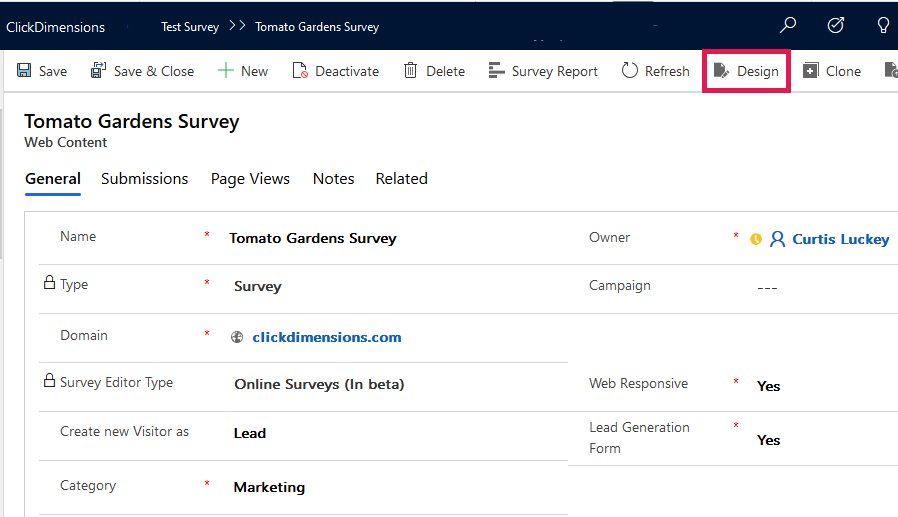The height and width of the screenshot is (517, 898).
Task: Click the Deactivate document icon
Action: click(x=300, y=70)
